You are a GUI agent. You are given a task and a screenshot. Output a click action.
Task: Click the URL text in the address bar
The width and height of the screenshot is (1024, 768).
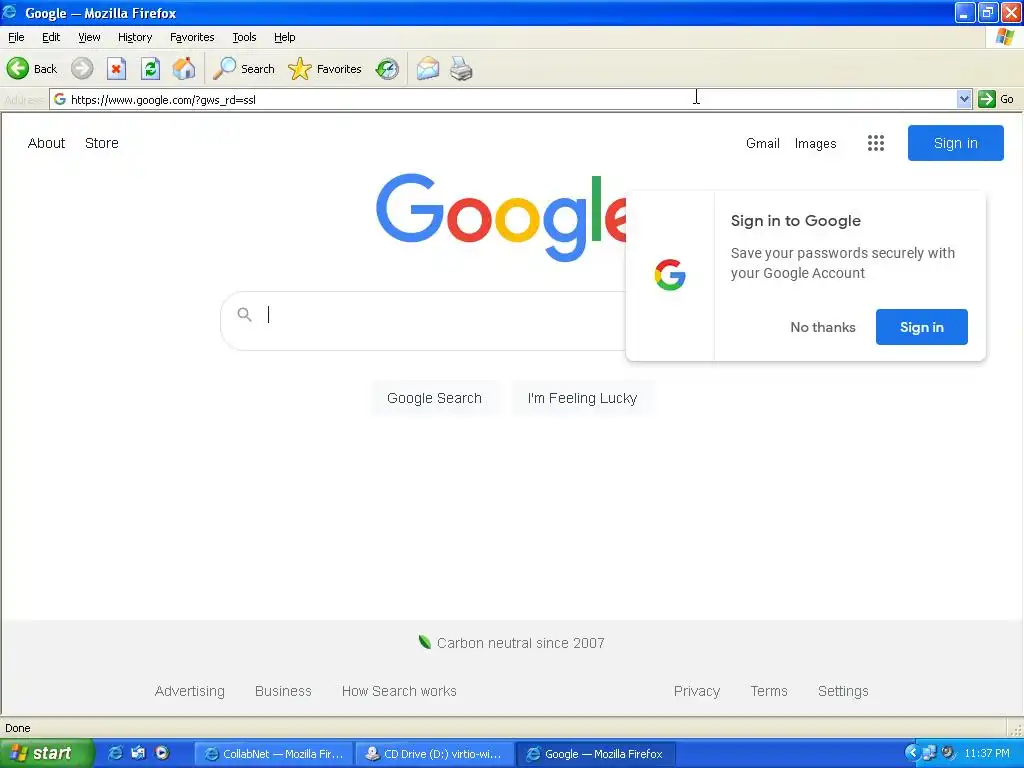[x=163, y=100]
